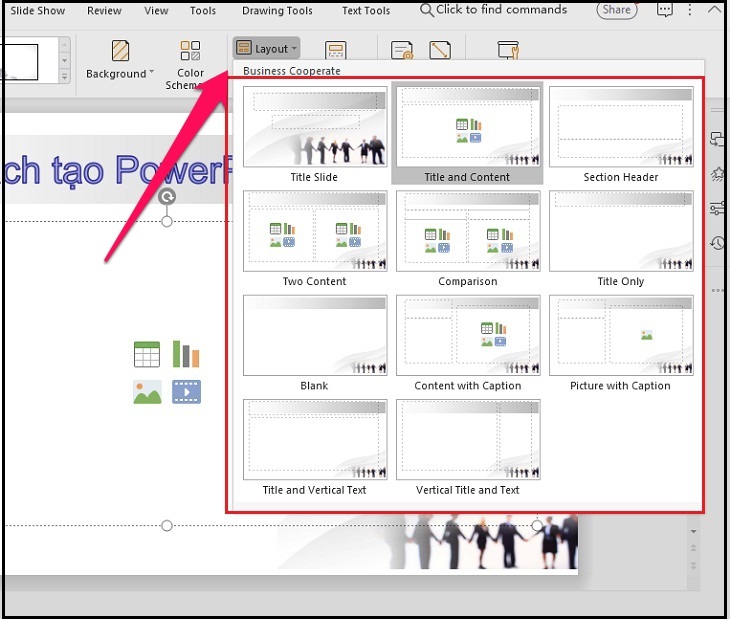Select the Title Slide layout
The height and width of the screenshot is (619, 730).
point(315,134)
